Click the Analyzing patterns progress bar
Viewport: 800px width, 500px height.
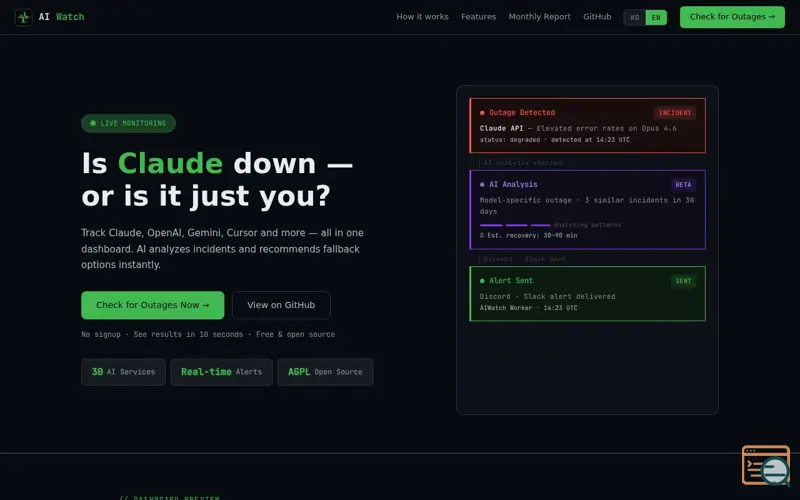(515, 225)
